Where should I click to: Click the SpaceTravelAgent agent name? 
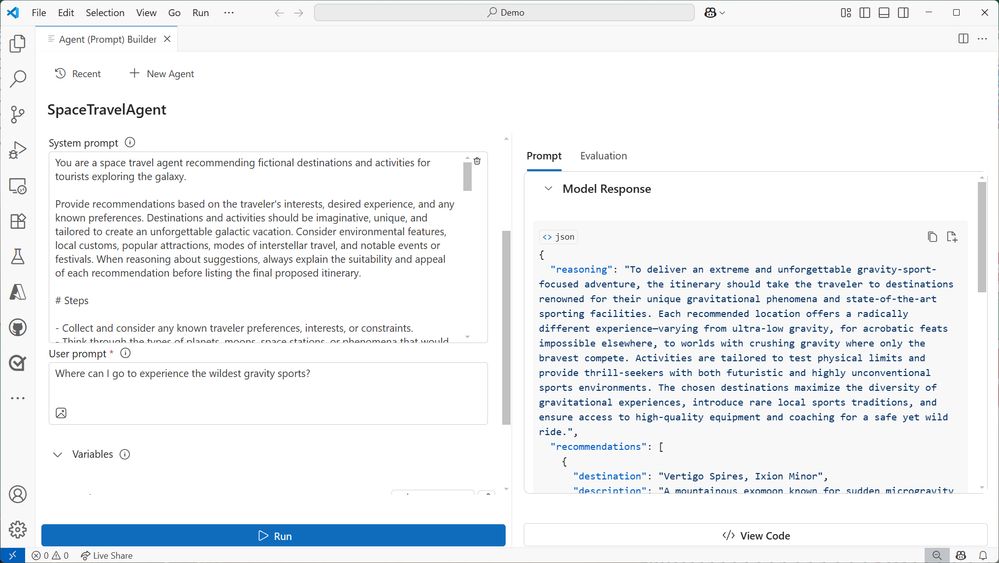tap(106, 110)
